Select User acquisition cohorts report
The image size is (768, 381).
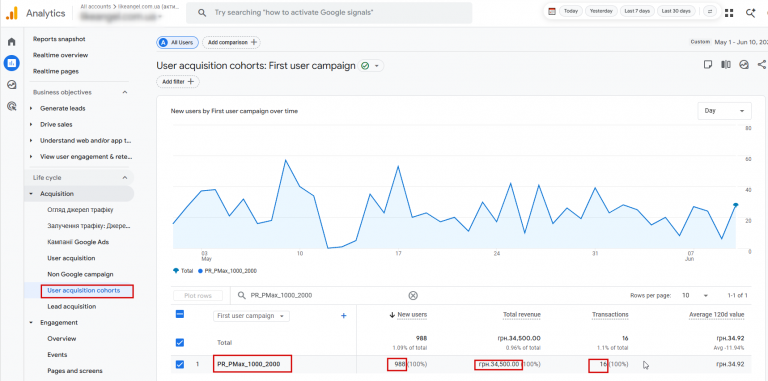click(x=84, y=290)
